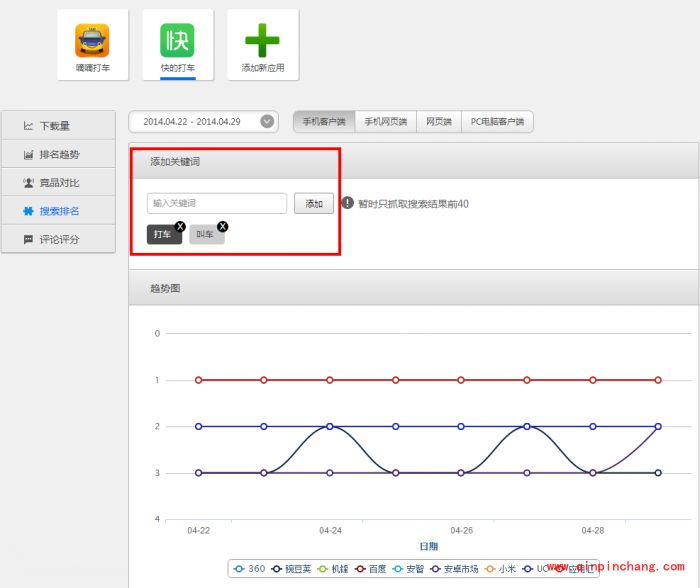Image resolution: width=700 pixels, height=588 pixels.
Task: Click the 暂时只抓取搜索结果前40 notice text
Action: tap(413, 204)
